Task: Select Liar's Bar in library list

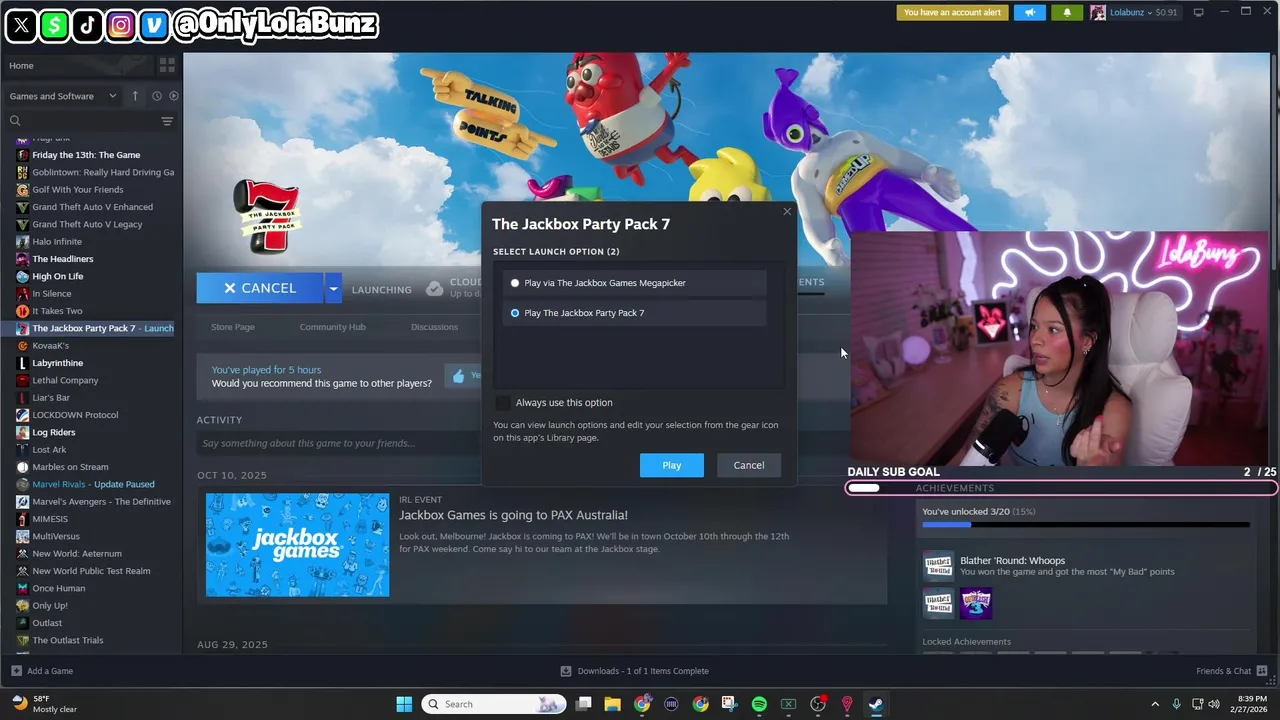Action: click(51, 397)
